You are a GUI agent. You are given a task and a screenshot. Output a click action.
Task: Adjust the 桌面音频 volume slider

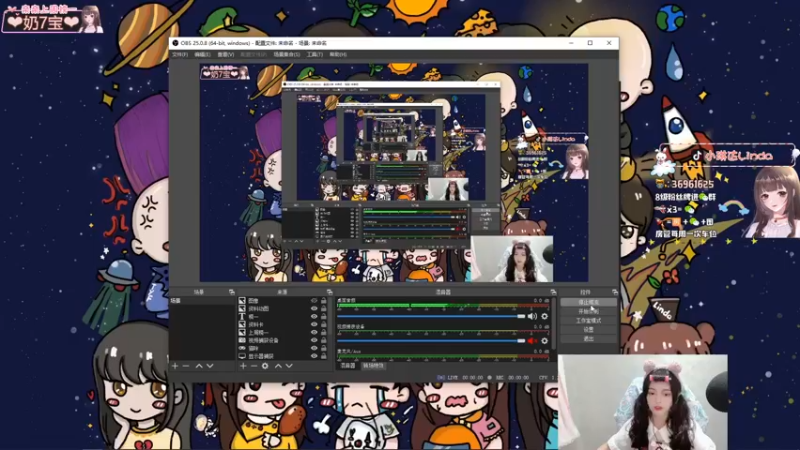coord(431,316)
